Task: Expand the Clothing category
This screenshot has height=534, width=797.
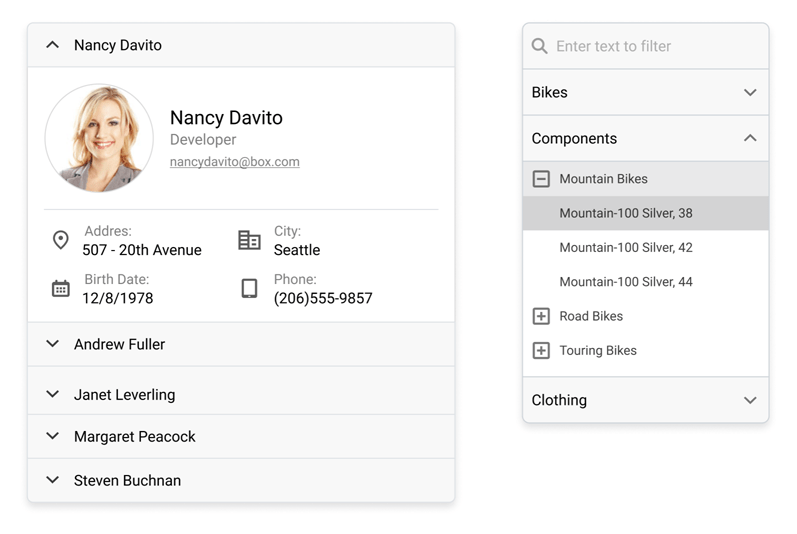Action: (750, 400)
